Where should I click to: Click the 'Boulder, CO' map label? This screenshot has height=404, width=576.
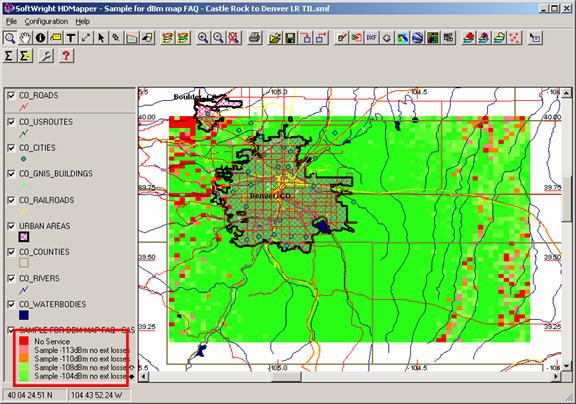pos(194,97)
